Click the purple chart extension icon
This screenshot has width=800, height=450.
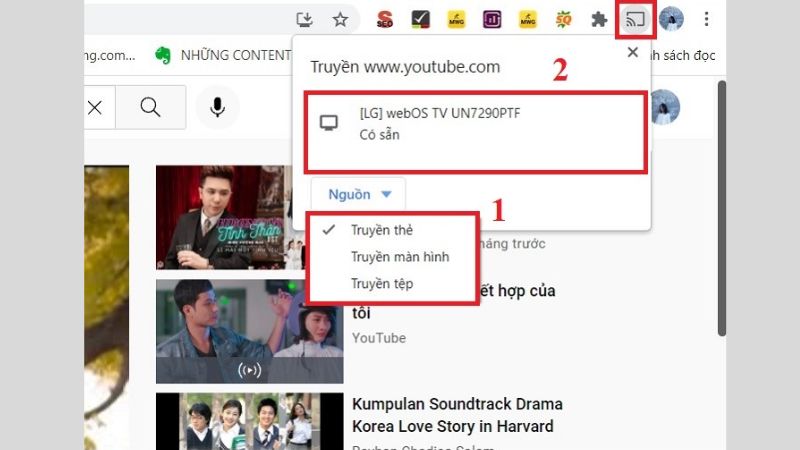click(x=492, y=19)
